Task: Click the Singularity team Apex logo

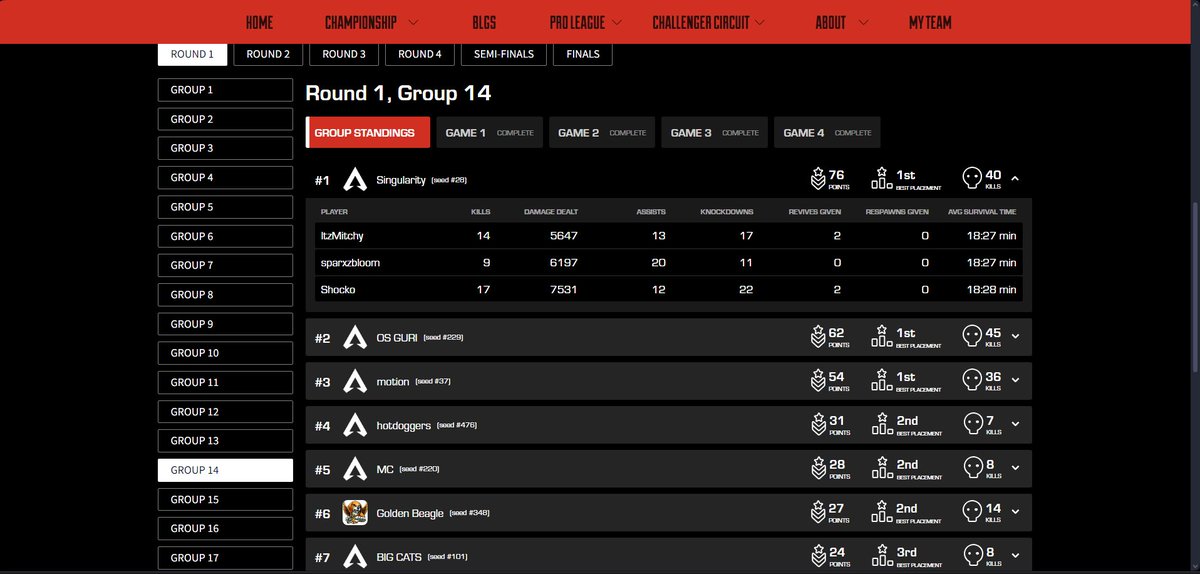Action: [x=355, y=180]
